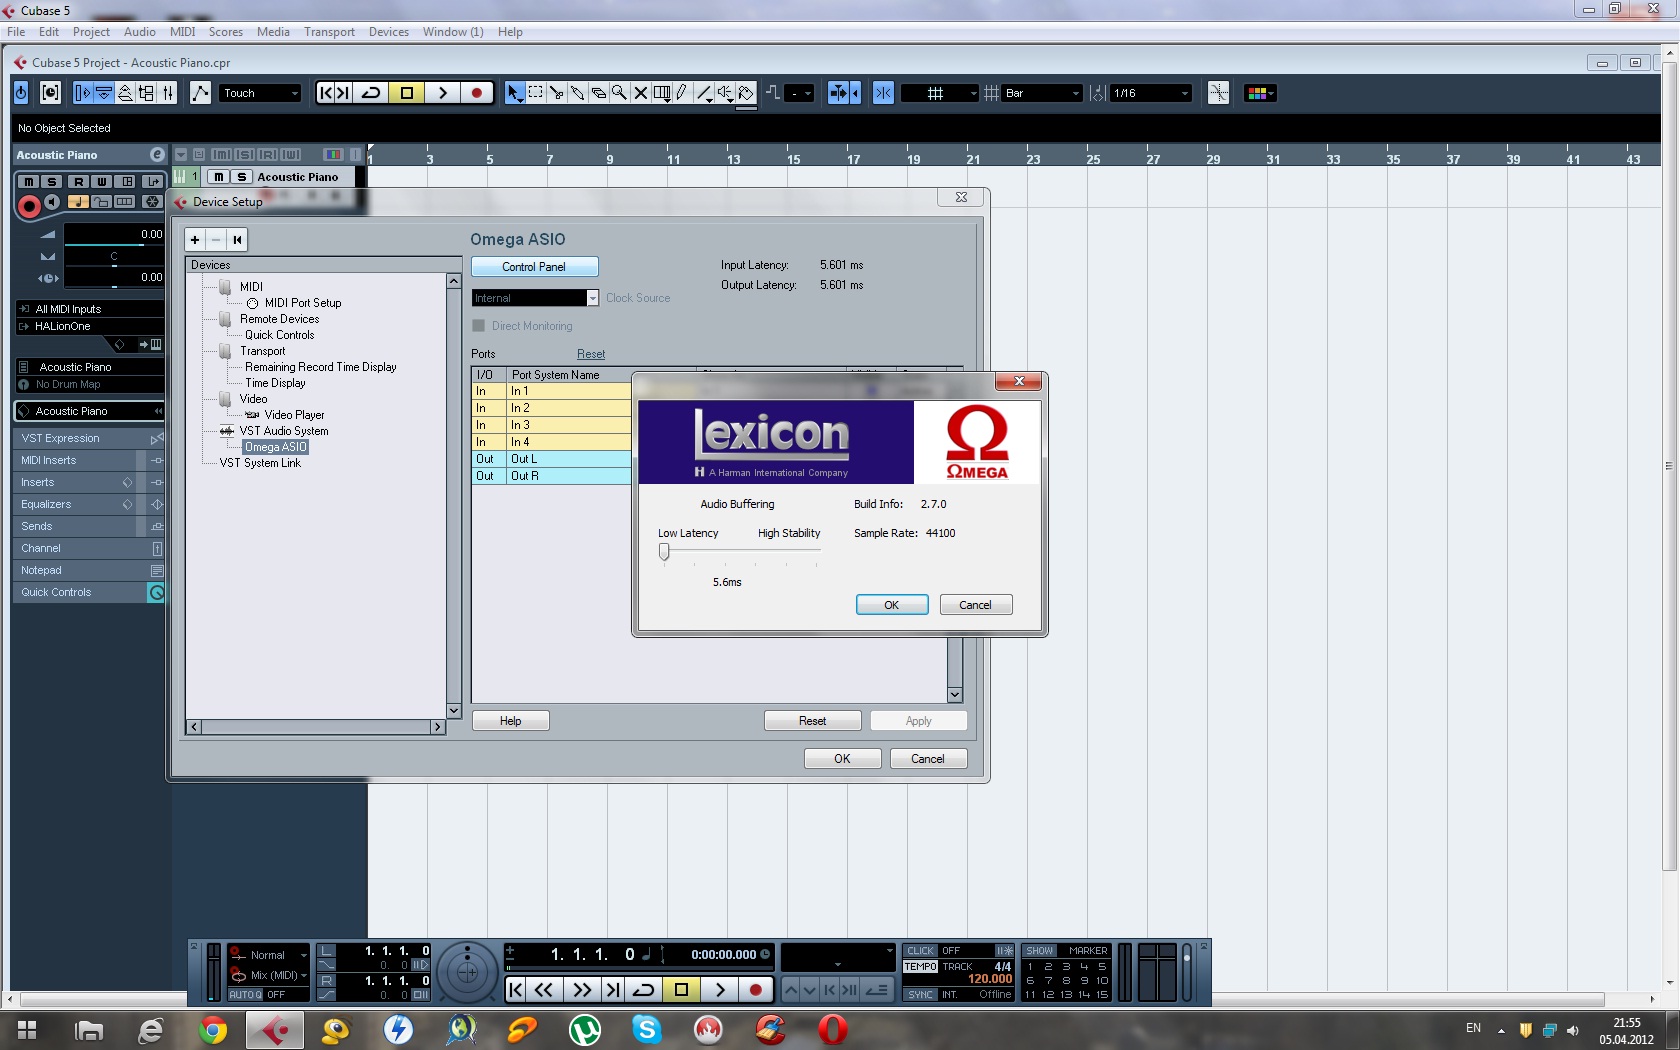Viewport: 1680px width, 1050px height.
Task: Click Cancel in the Lexicon dialog
Action: (x=976, y=605)
